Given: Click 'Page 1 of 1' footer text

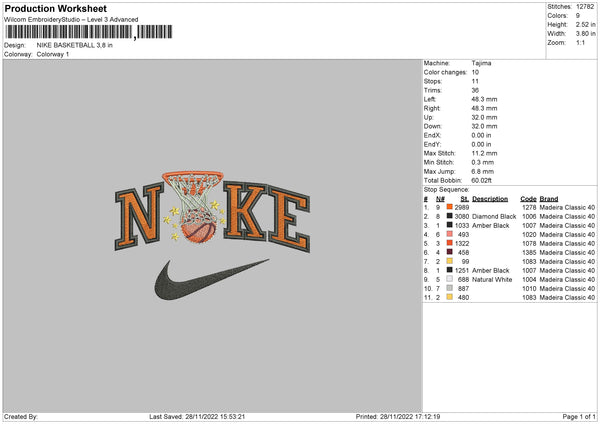Looking at the screenshot, I should tap(579, 417).
